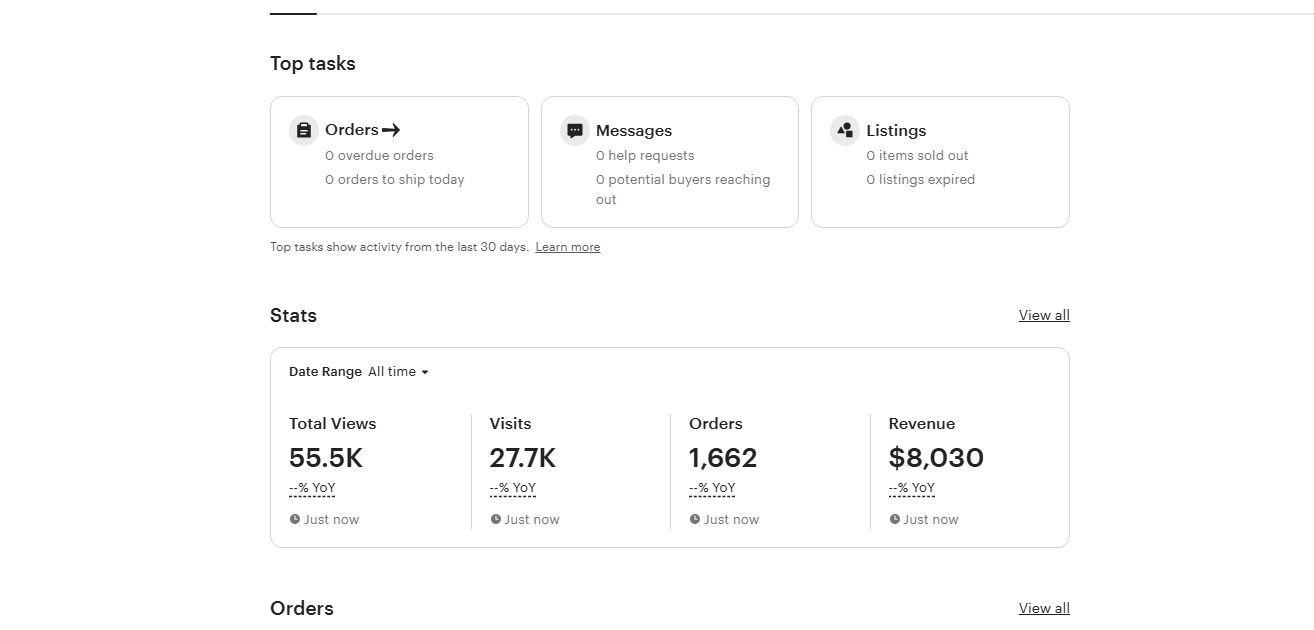Open the Listings task card
Viewport: 1314px width, 630px height.
click(940, 162)
